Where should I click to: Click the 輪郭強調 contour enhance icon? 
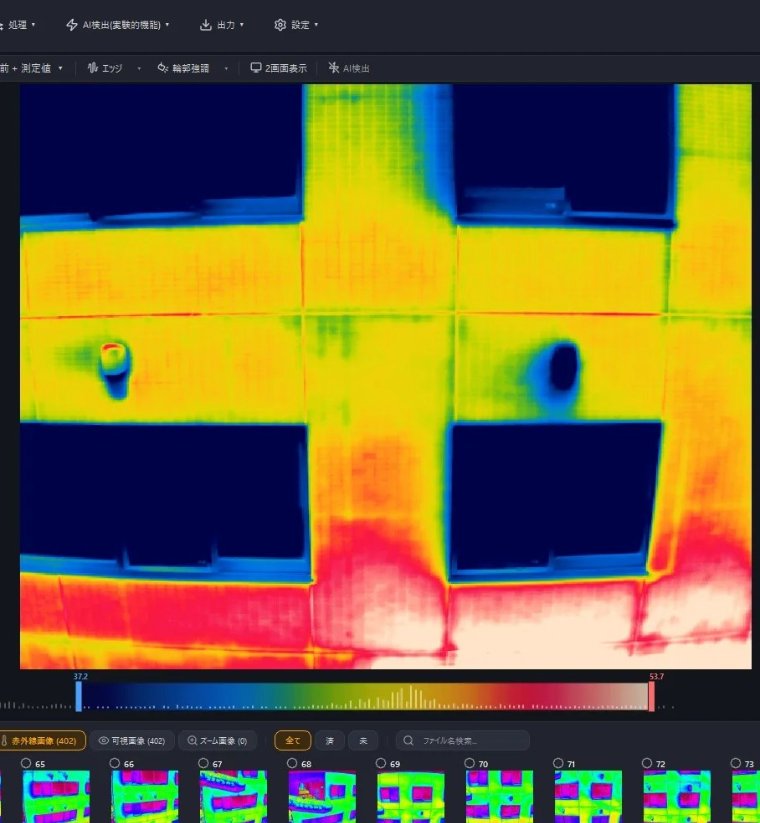click(x=163, y=68)
